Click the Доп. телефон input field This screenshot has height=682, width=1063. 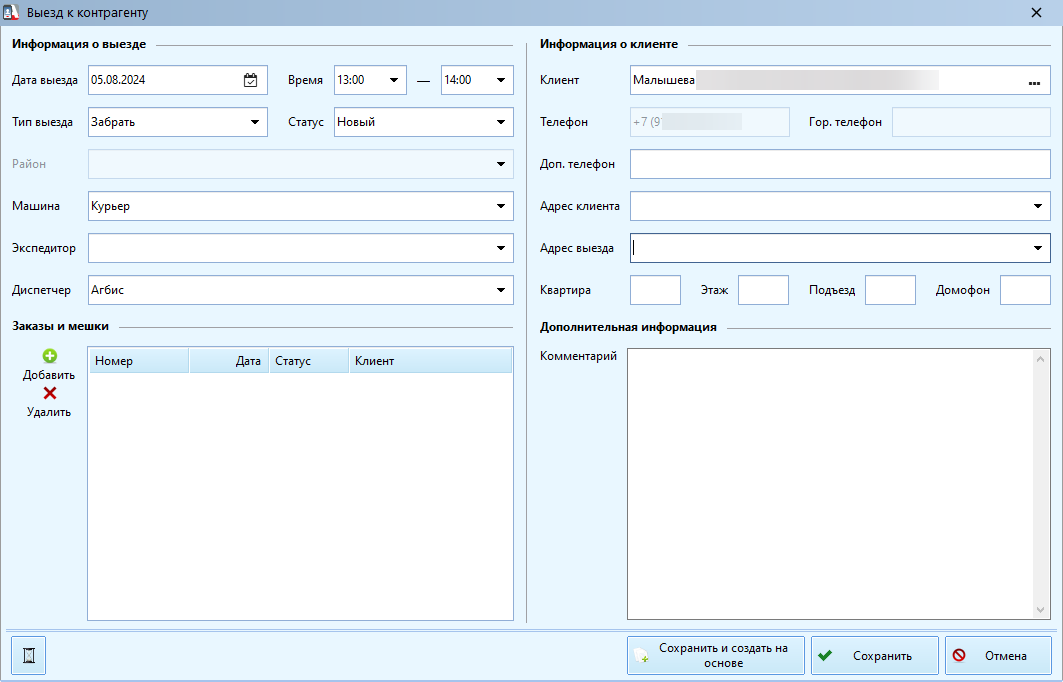(x=840, y=164)
